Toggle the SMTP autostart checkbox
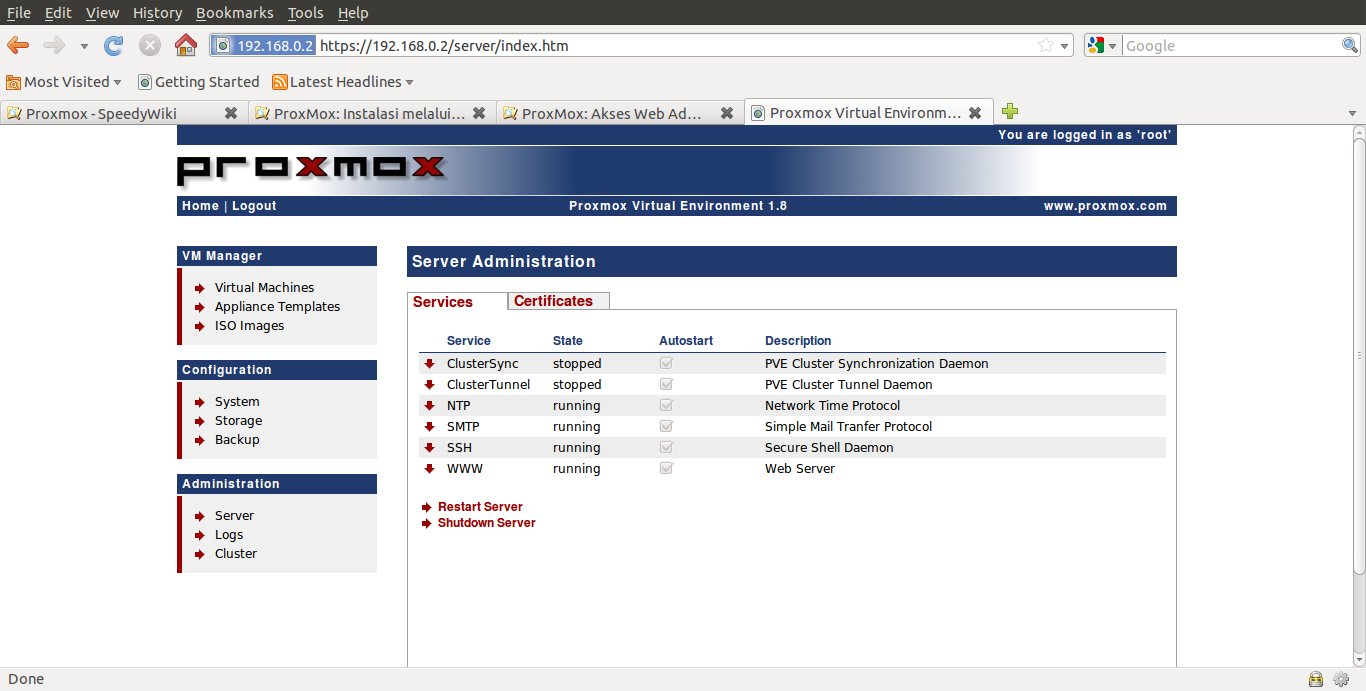 click(666, 427)
